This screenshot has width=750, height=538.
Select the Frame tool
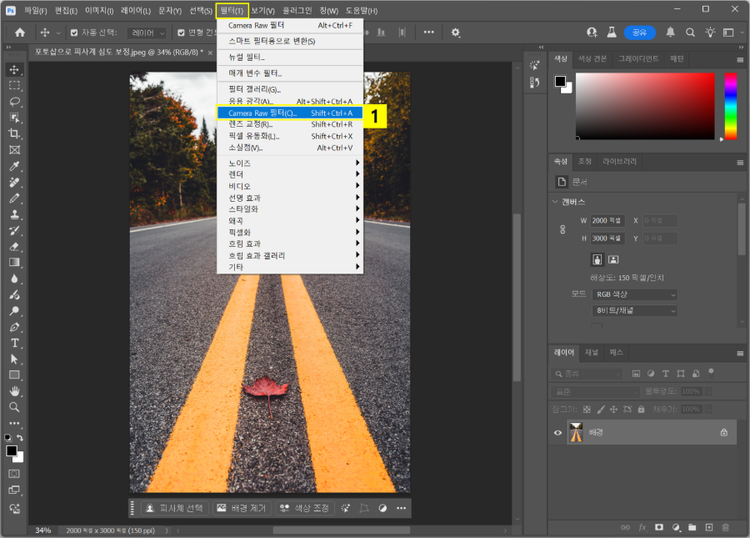pos(14,150)
